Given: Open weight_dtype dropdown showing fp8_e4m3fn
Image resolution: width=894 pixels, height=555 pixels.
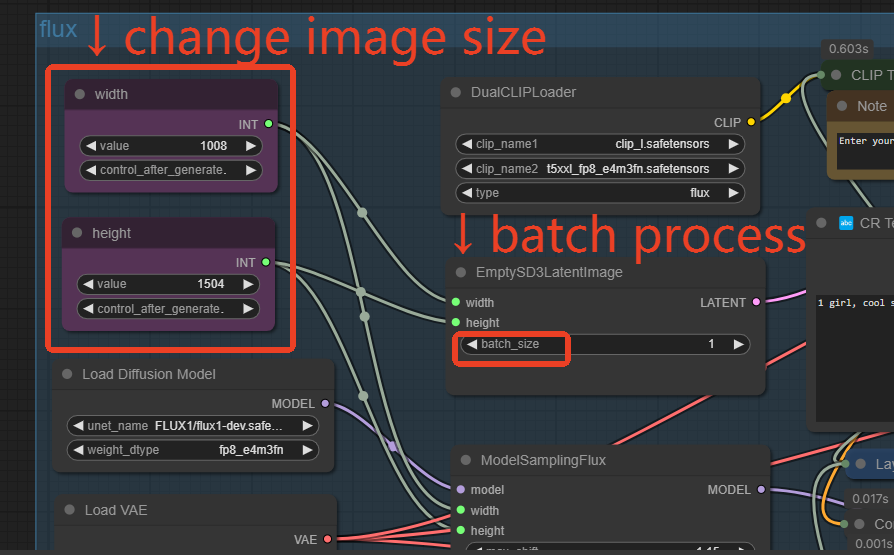Looking at the screenshot, I should (x=193, y=450).
